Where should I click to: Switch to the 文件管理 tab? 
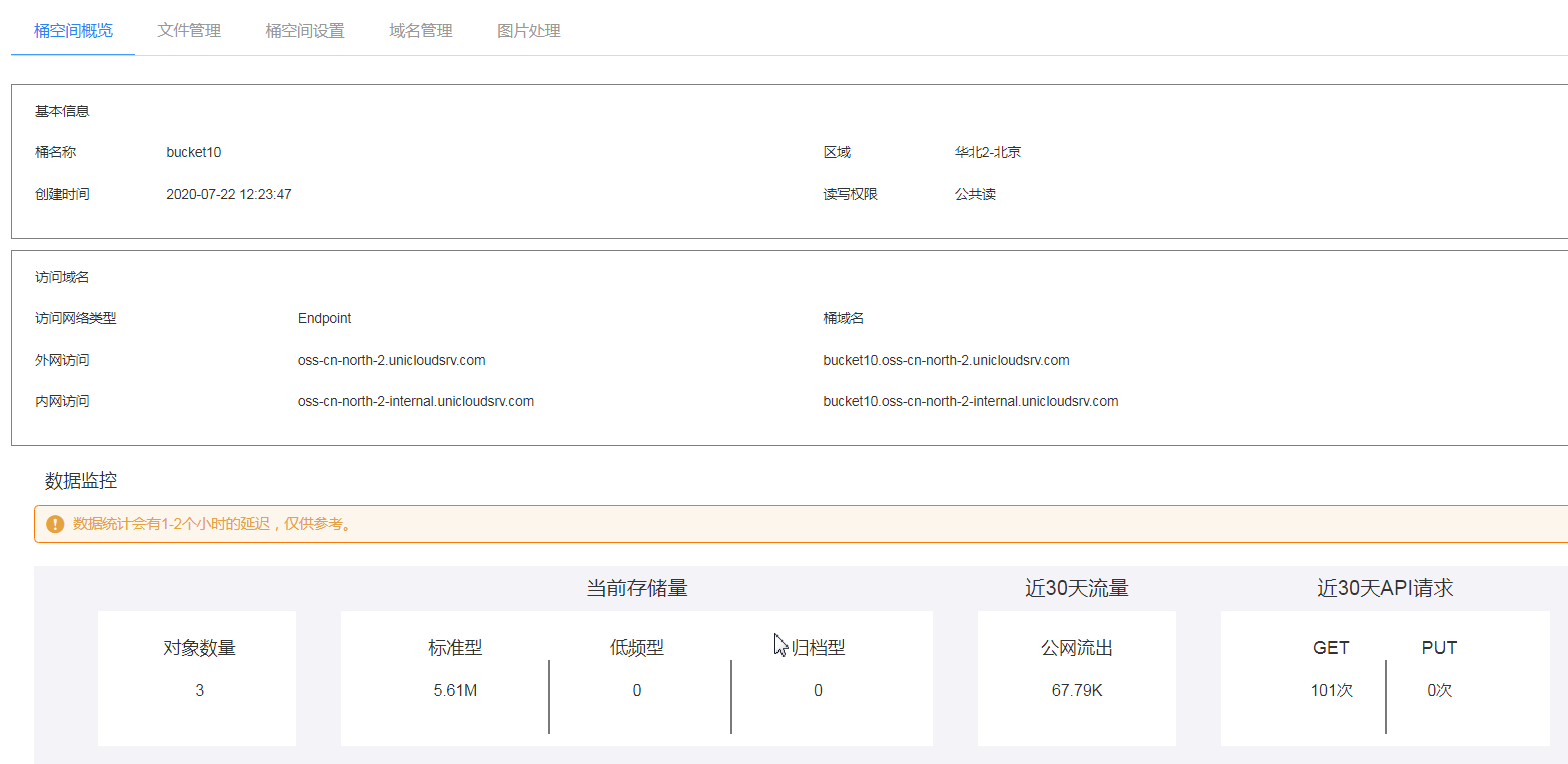tap(189, 31)
